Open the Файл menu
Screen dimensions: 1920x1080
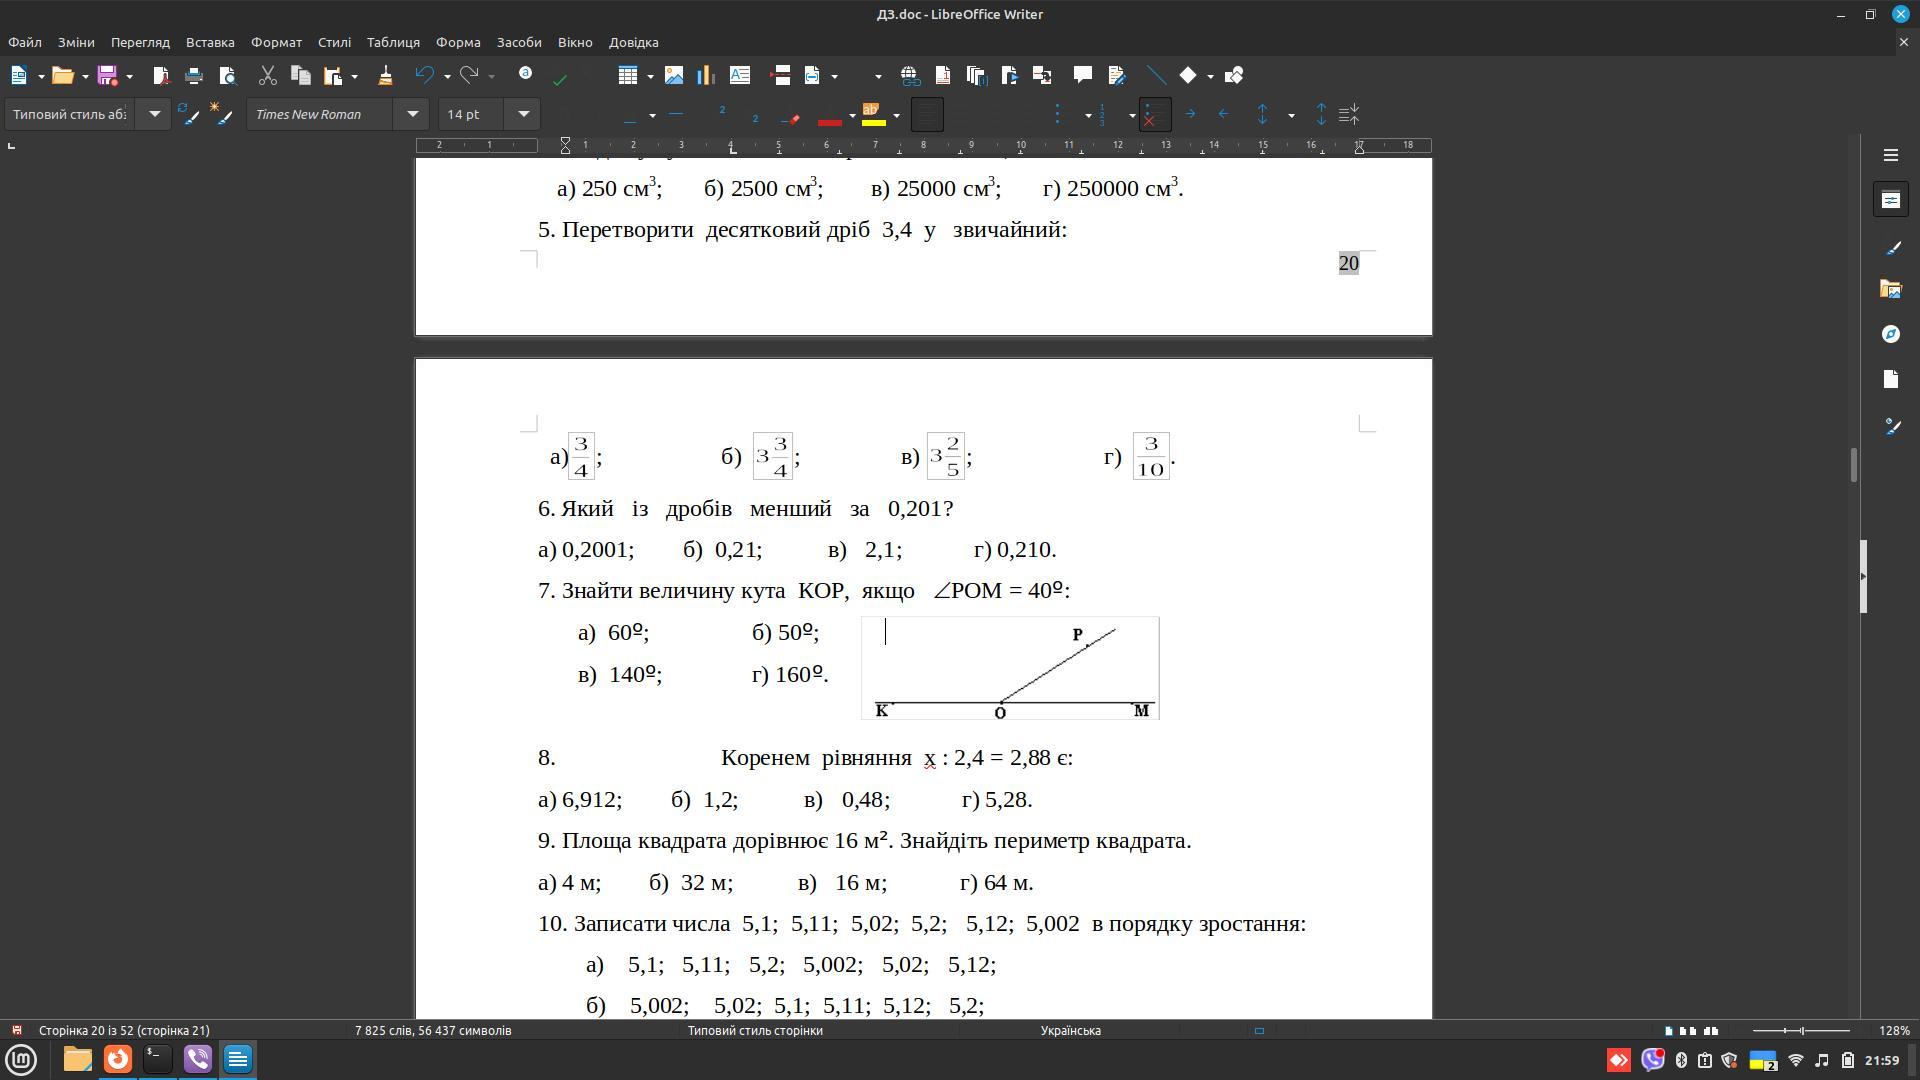(26, 41)
